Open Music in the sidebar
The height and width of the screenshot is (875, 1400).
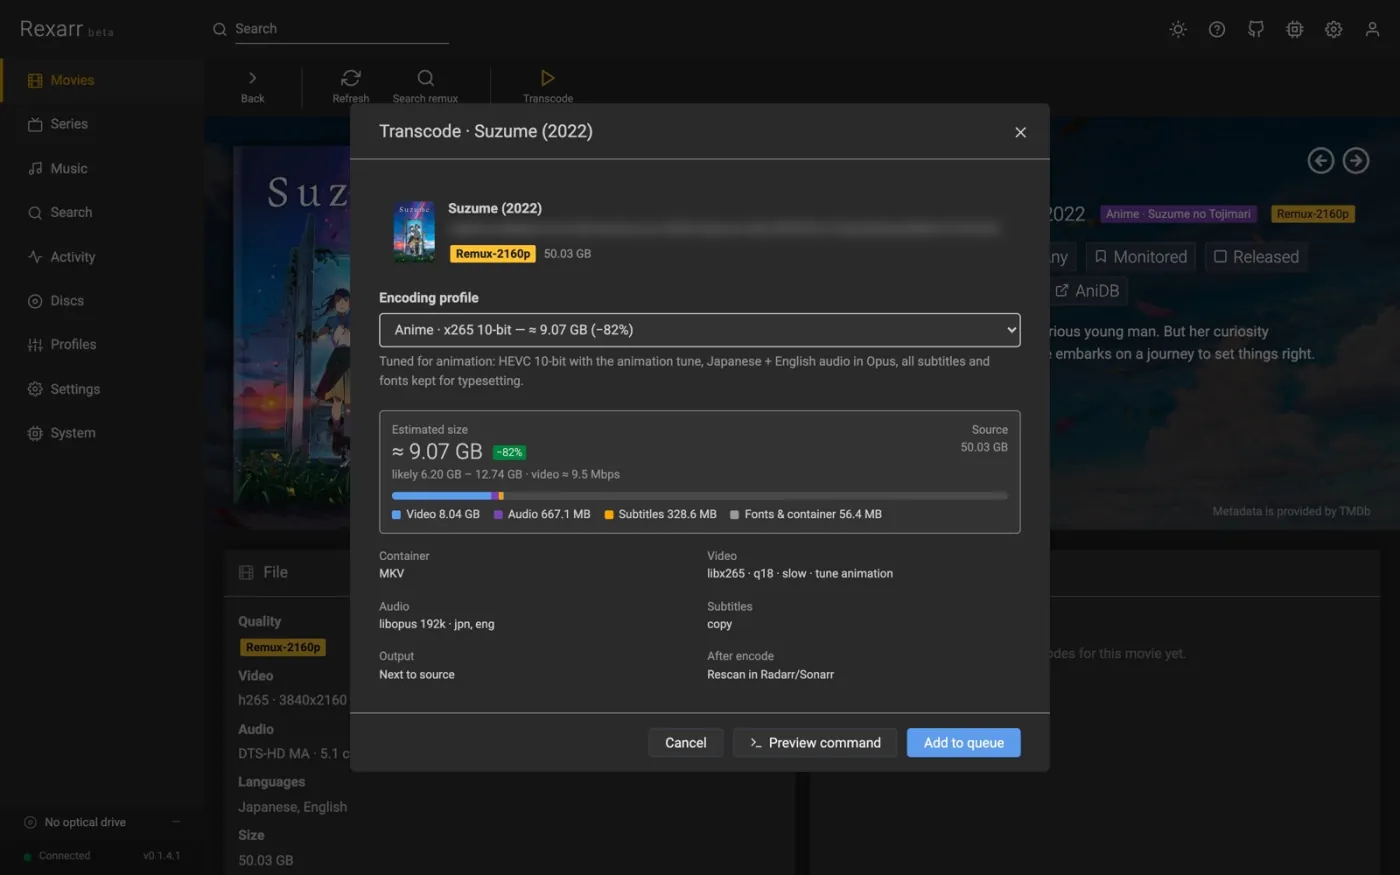[x=102, y=168]
